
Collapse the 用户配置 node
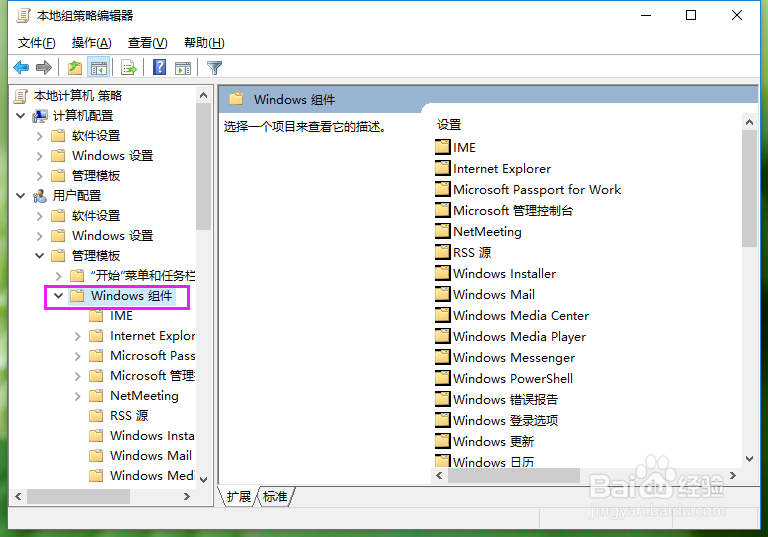pos(21,196)
